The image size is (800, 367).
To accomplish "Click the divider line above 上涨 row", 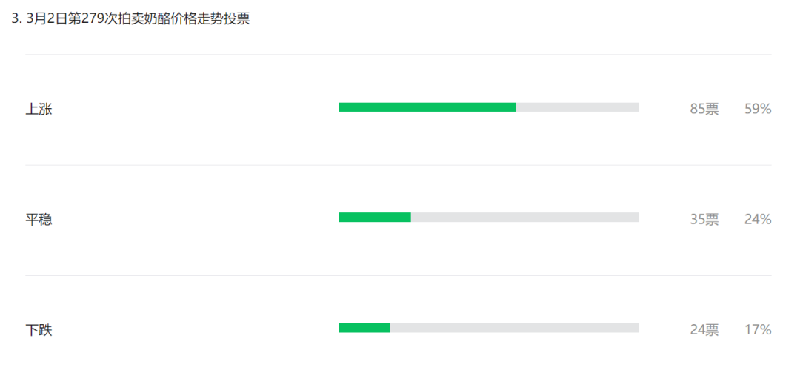I will [x=398, y=54].
